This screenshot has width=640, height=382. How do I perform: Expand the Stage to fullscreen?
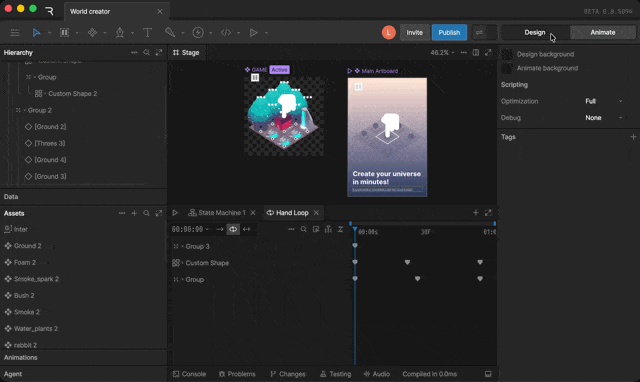coord(488,53)
